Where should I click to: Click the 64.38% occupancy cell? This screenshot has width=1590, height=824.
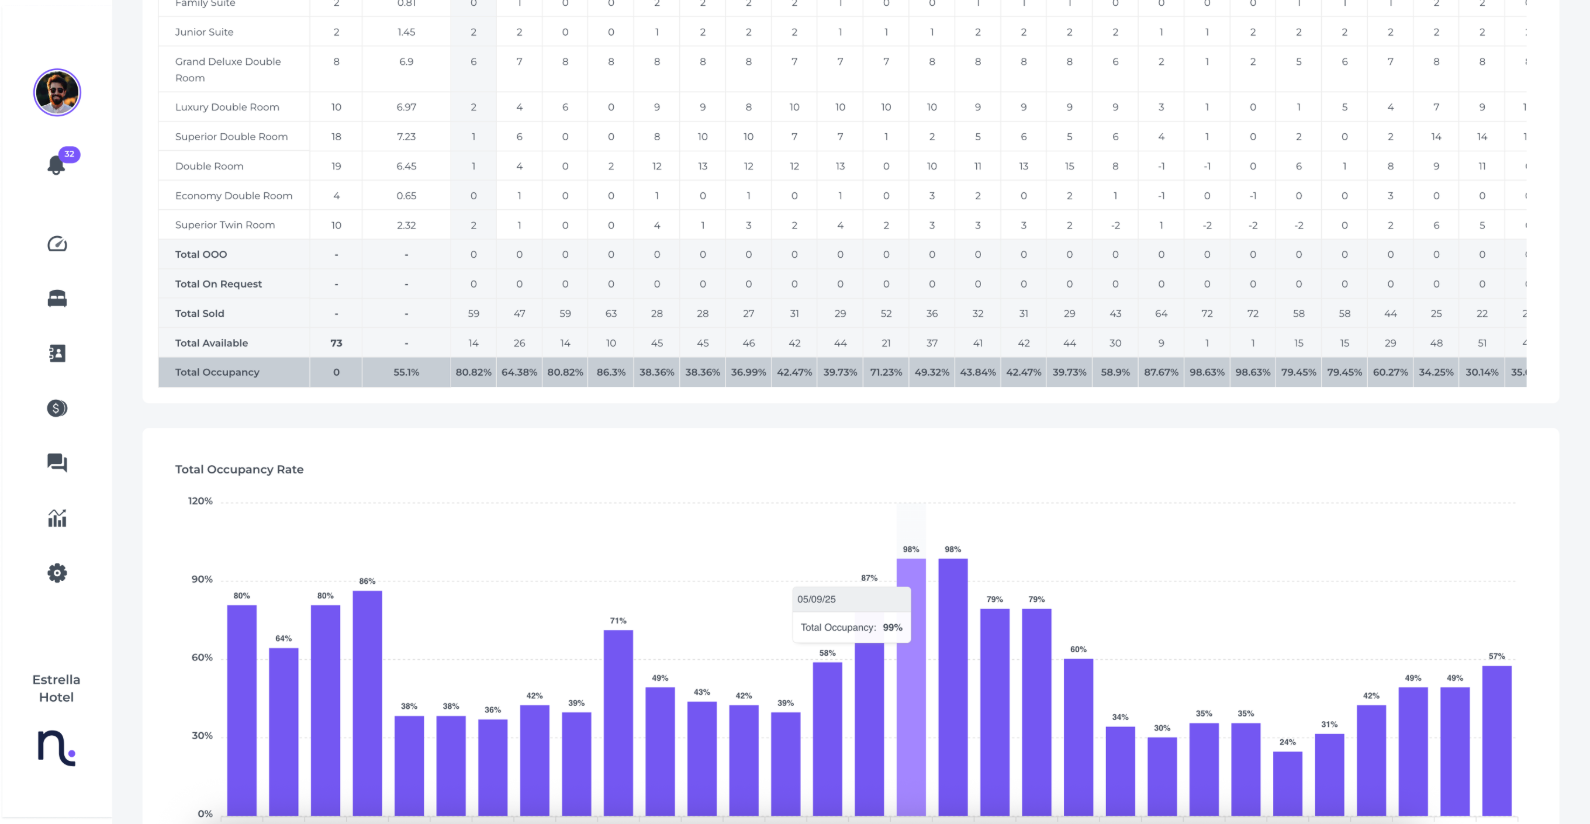click(x=519, y=372)
